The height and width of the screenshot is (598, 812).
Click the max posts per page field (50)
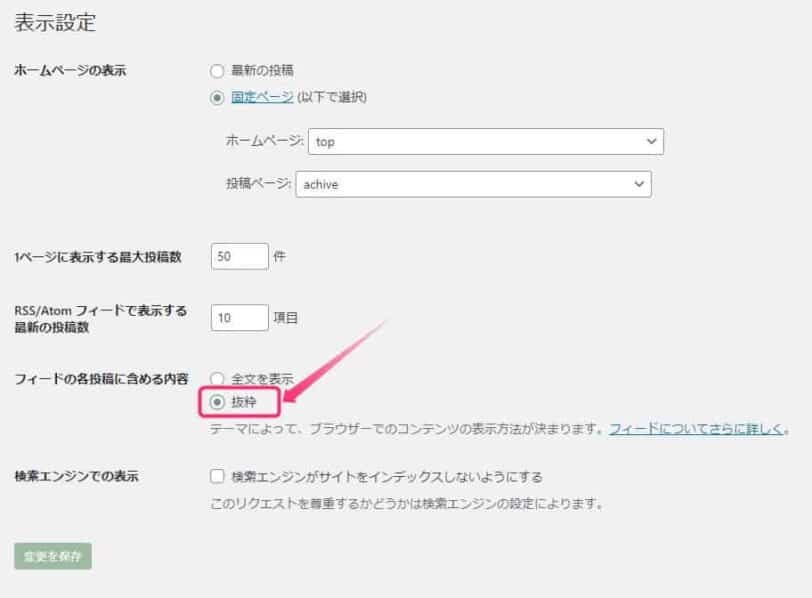point(240,256)
